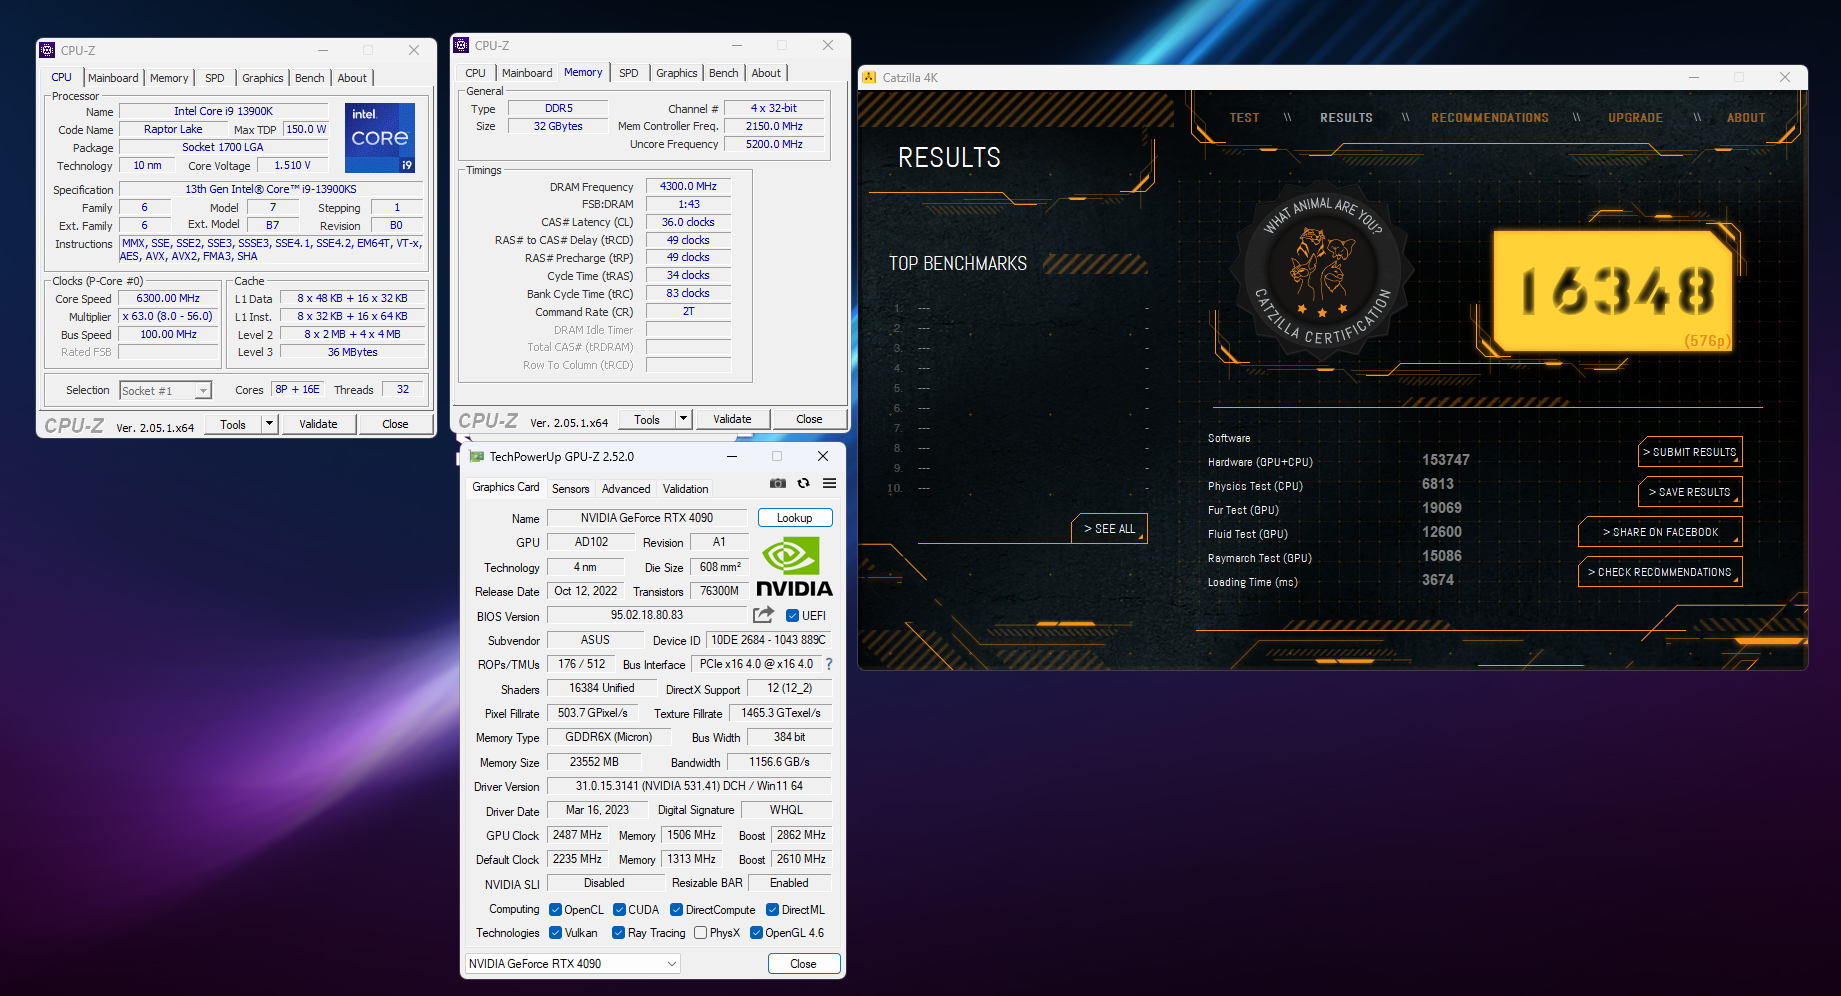This screenshot has height=996, width=1841.
Task: Click the GPU Name field NVIDIA GeForce RTX 4090
Action: click(x=647, y=518)
